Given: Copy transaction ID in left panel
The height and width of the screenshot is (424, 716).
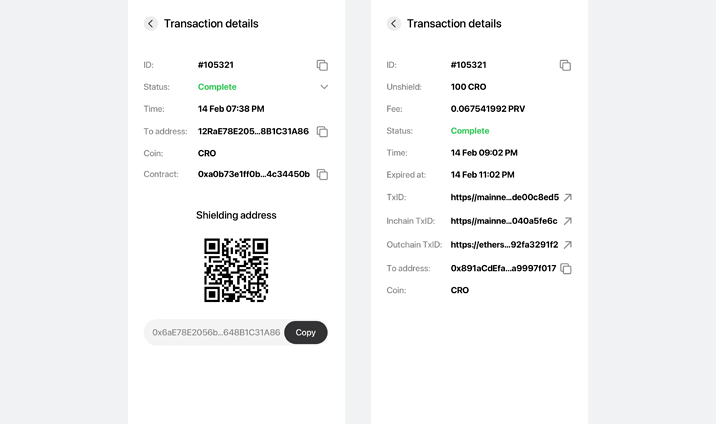Looking at the screenshot, I should click(x=322, y=65).
